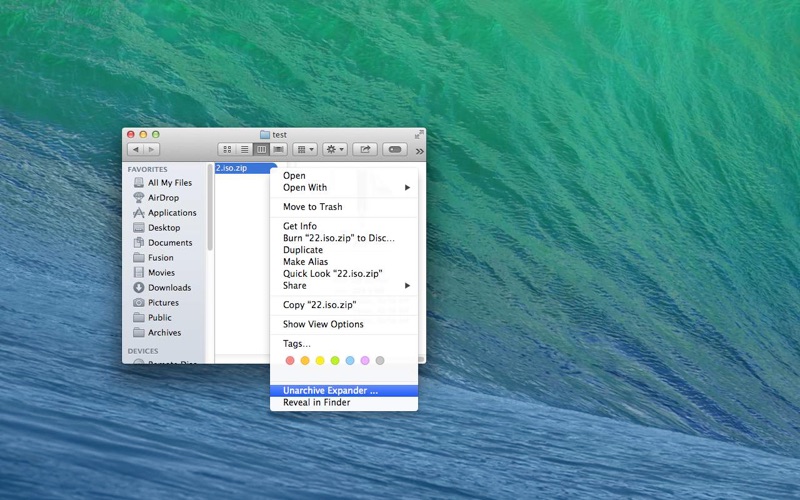The width and height of the screenshot is (800, 500).
Task: Click the Share toolbar button
Action: click(x=365, y=149)
